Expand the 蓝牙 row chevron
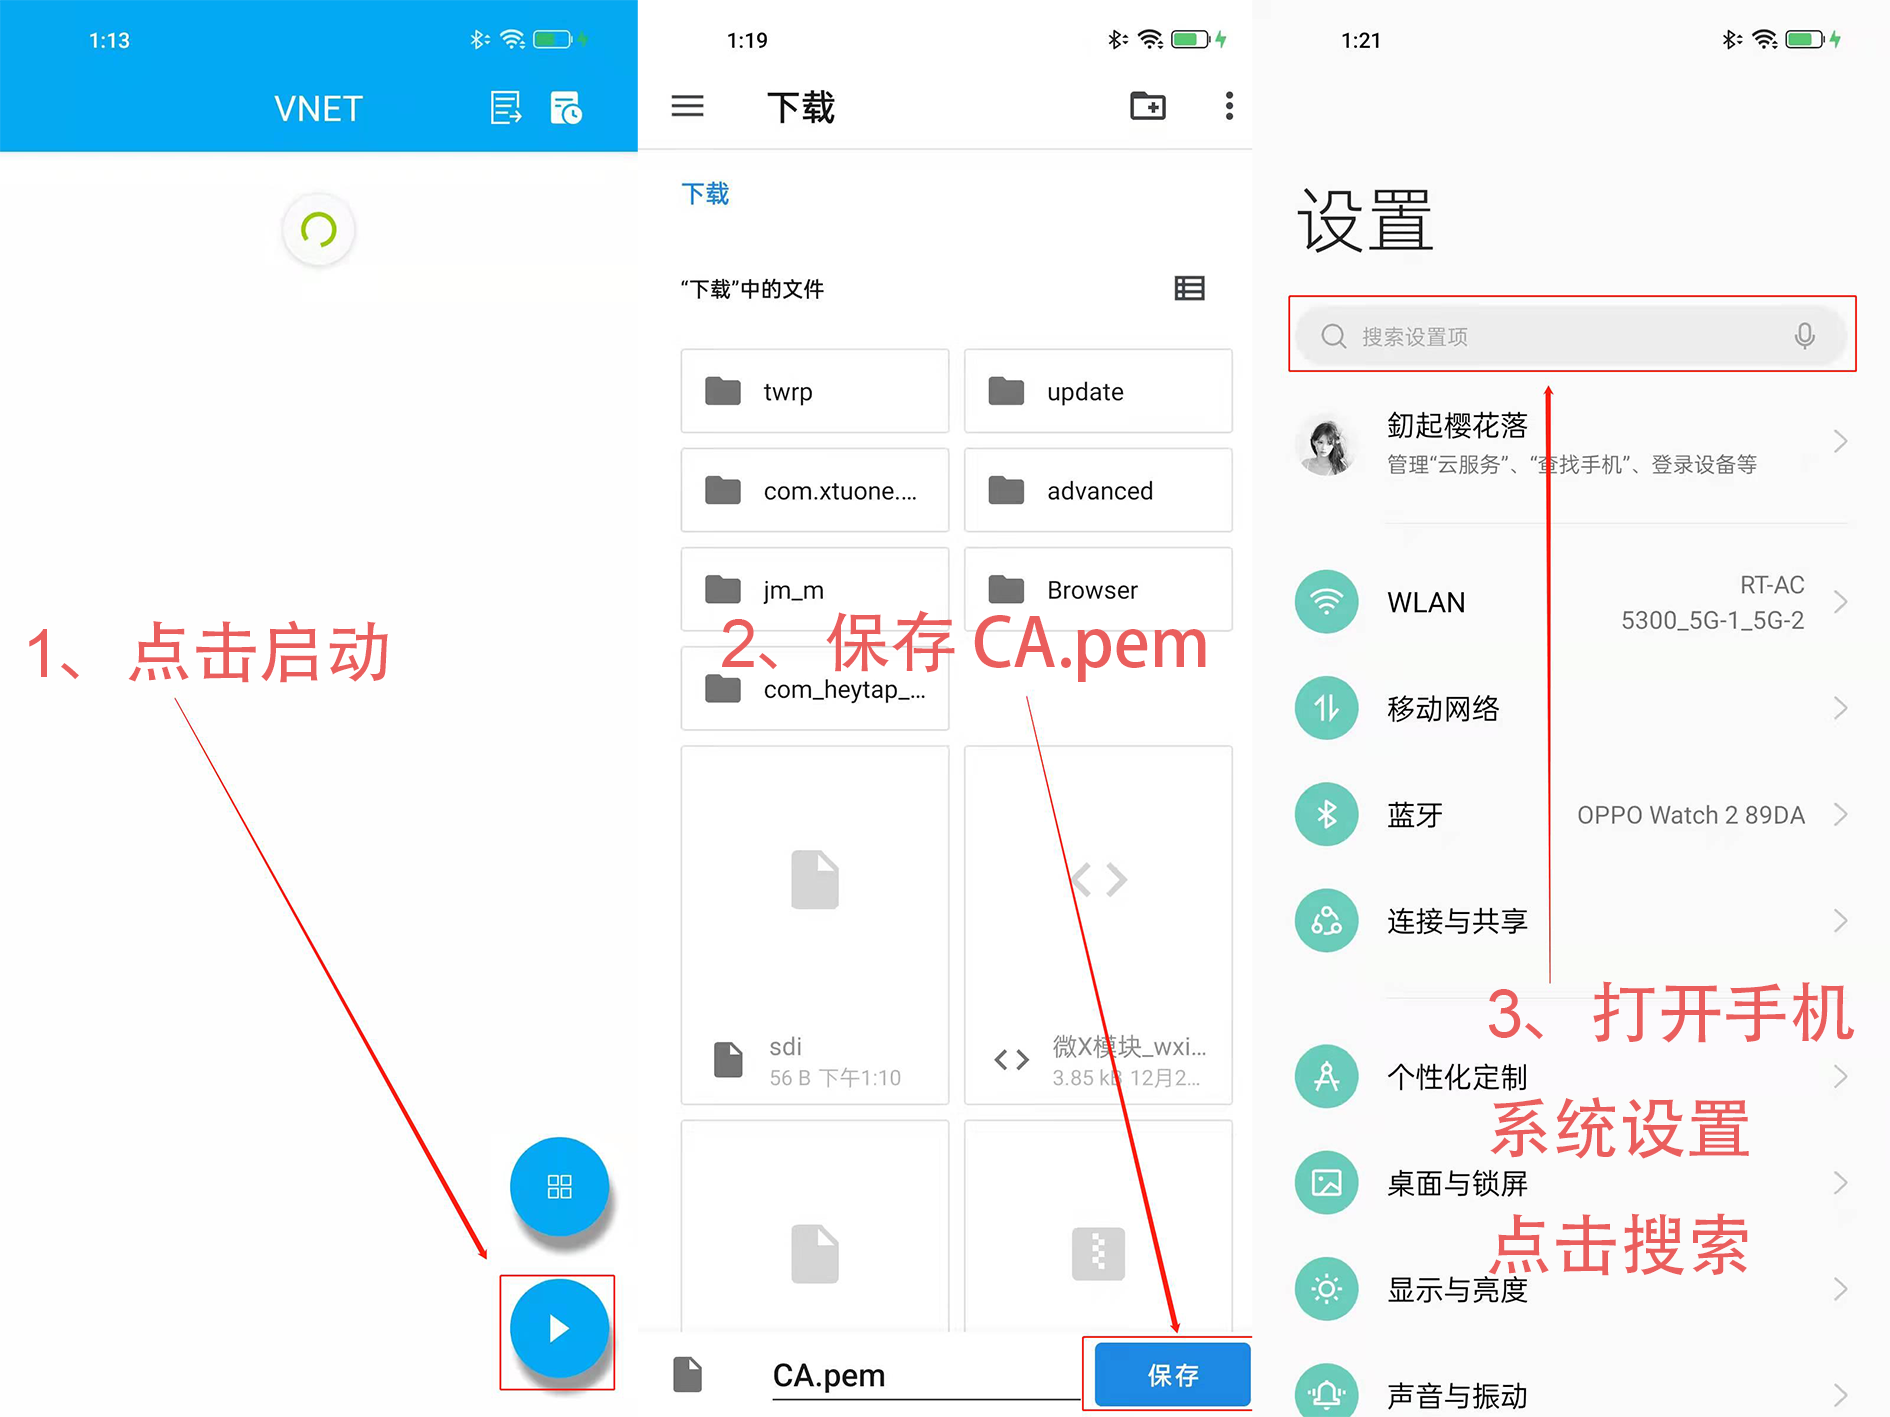Image resolution: width=1890 pixels, height=1417 pixels. pyautogui.click(x=1840, y=814)
